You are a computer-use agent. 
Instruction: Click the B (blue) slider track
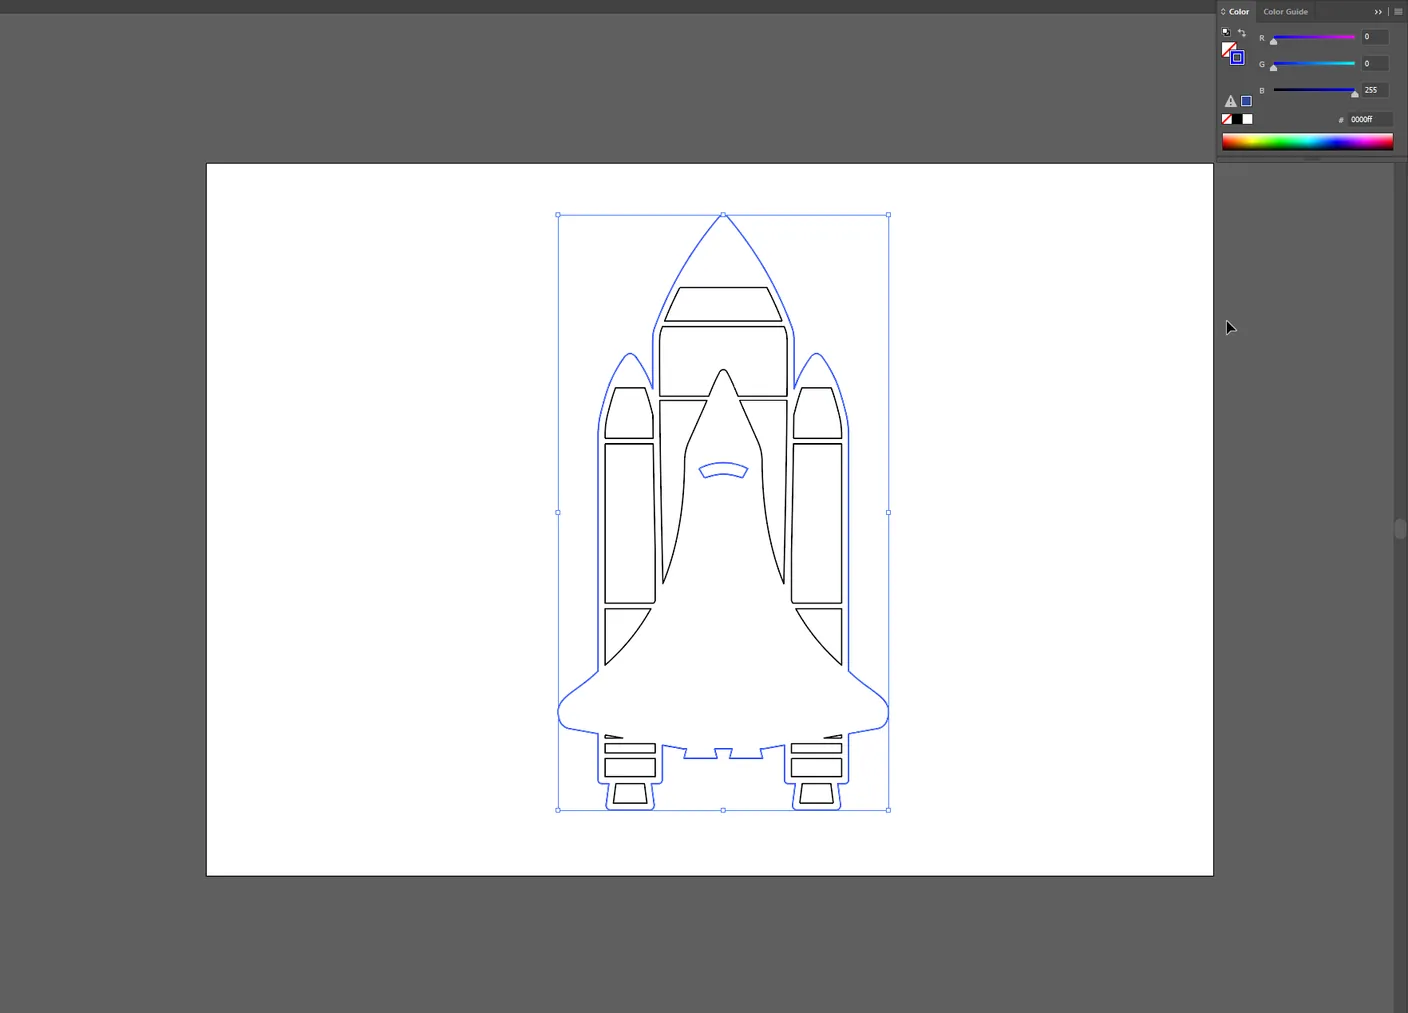1314,90
